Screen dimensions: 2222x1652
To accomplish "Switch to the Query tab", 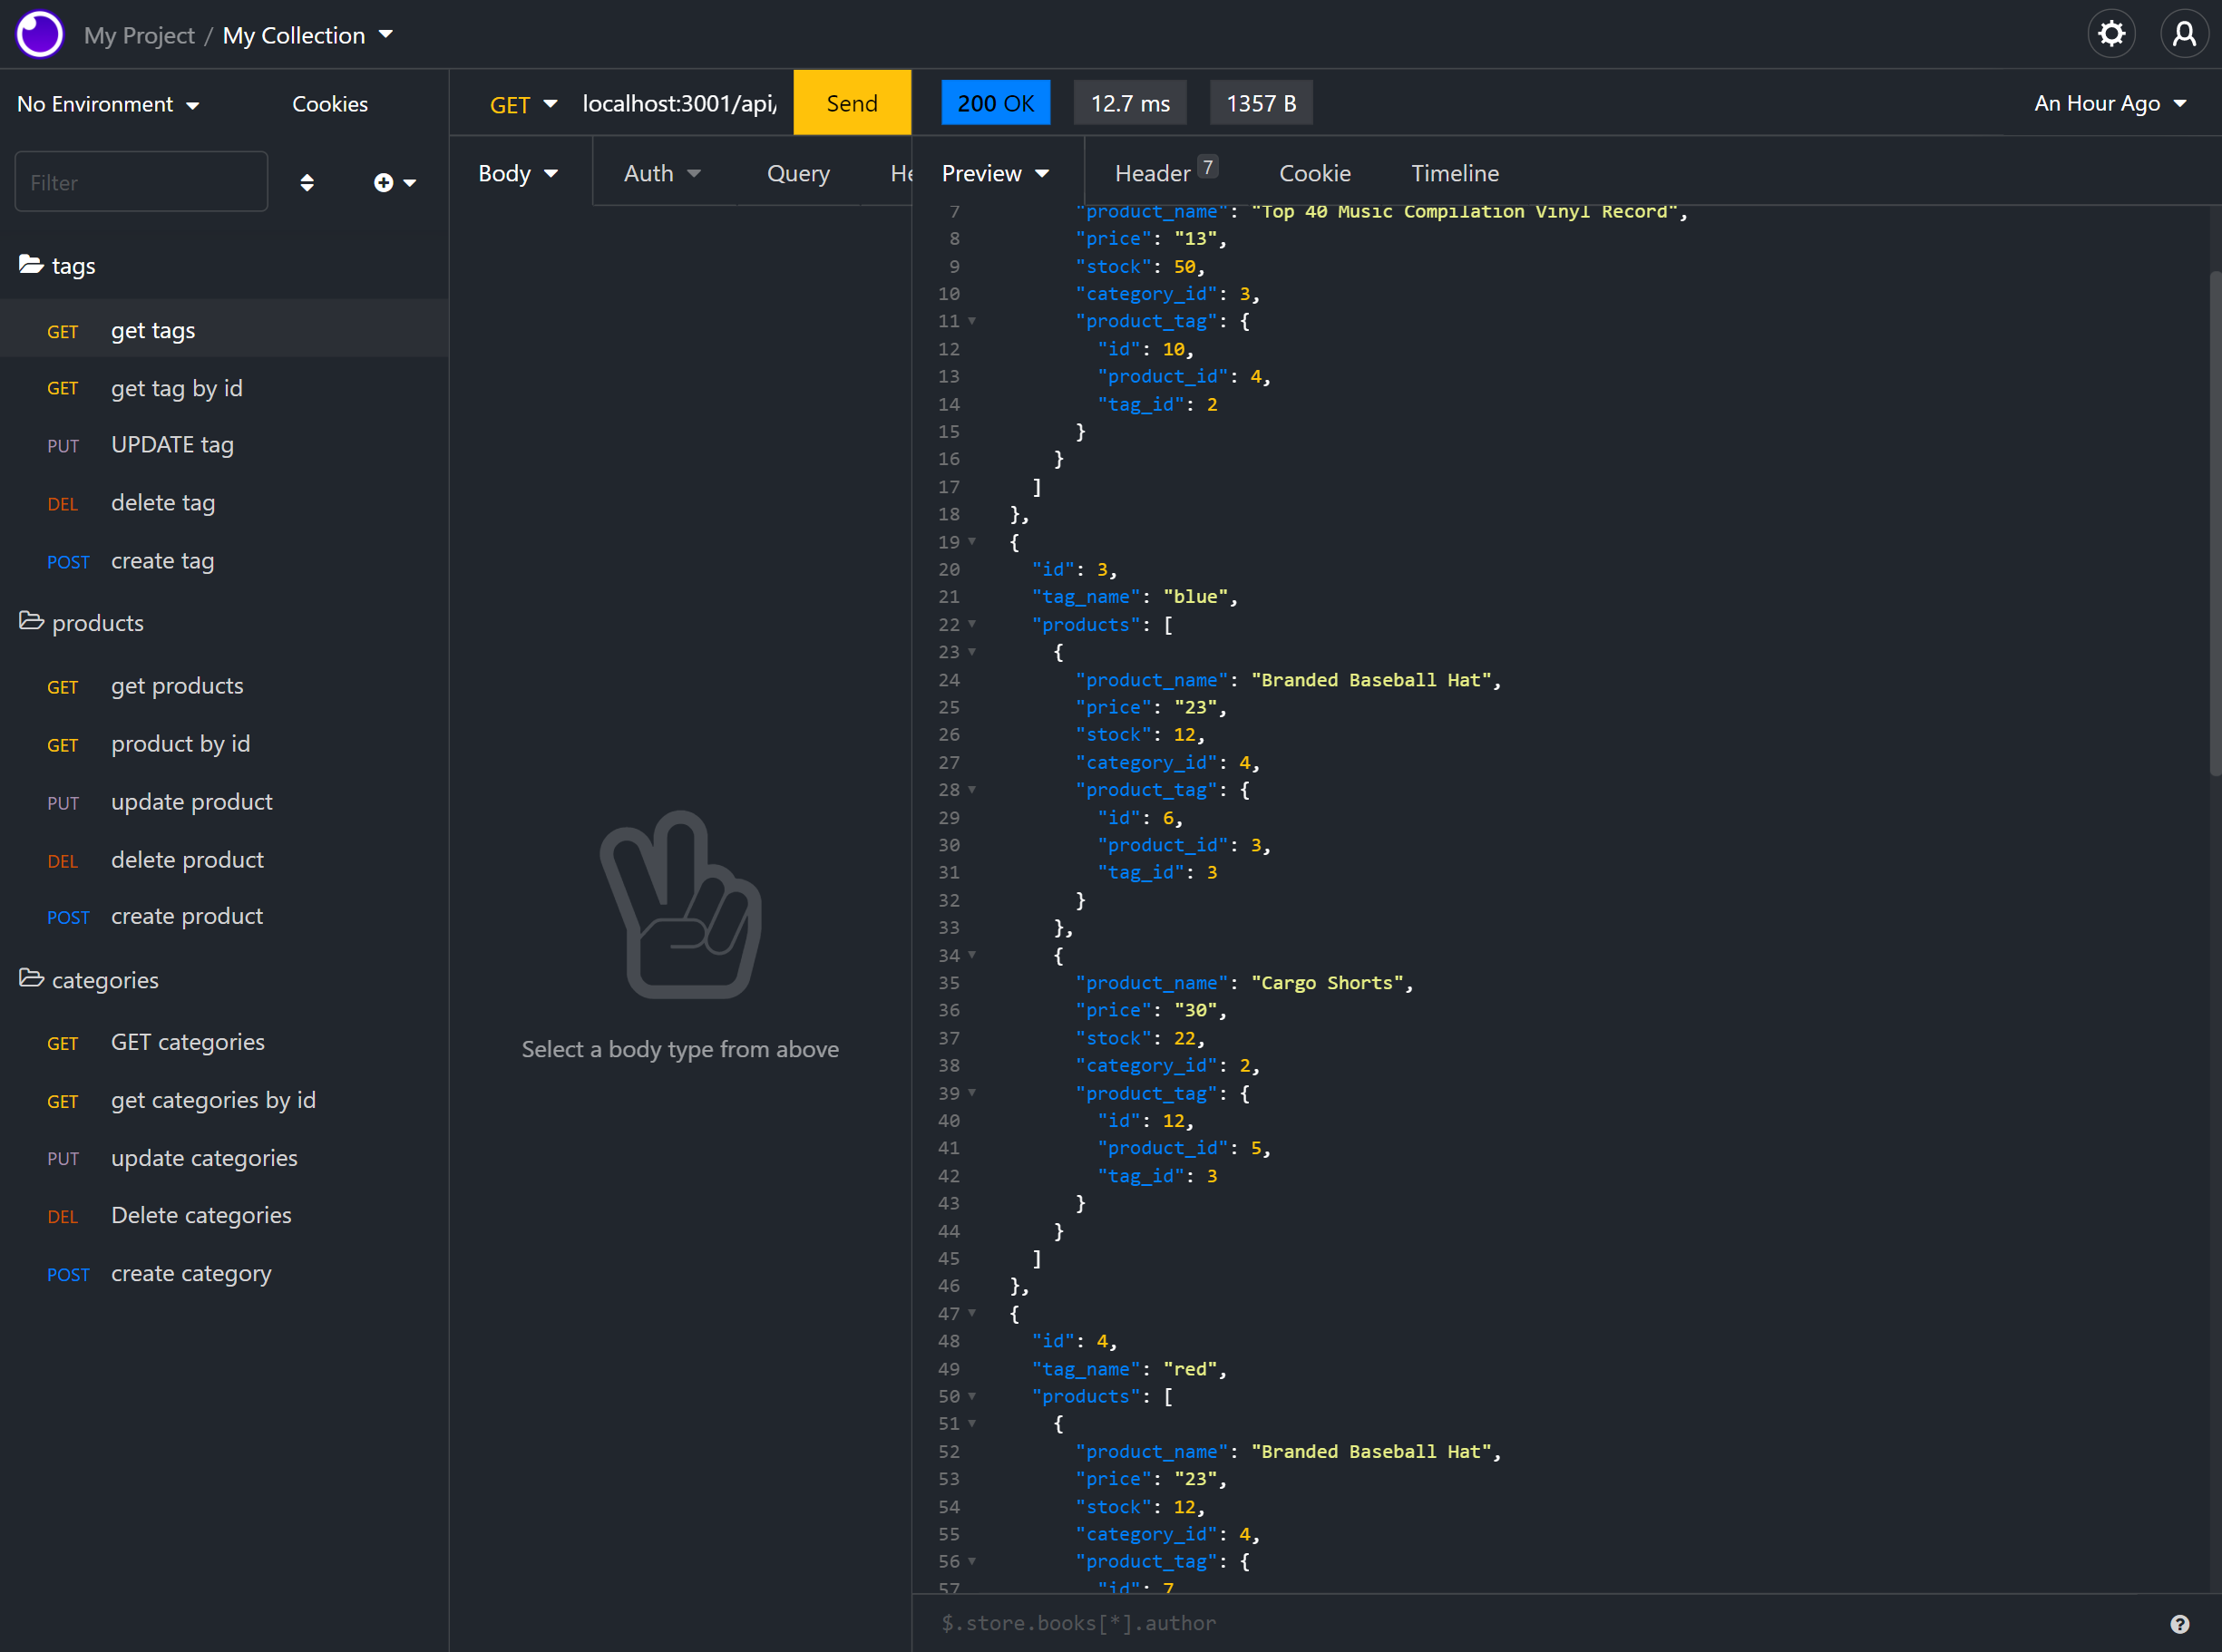I will (797, 172).
